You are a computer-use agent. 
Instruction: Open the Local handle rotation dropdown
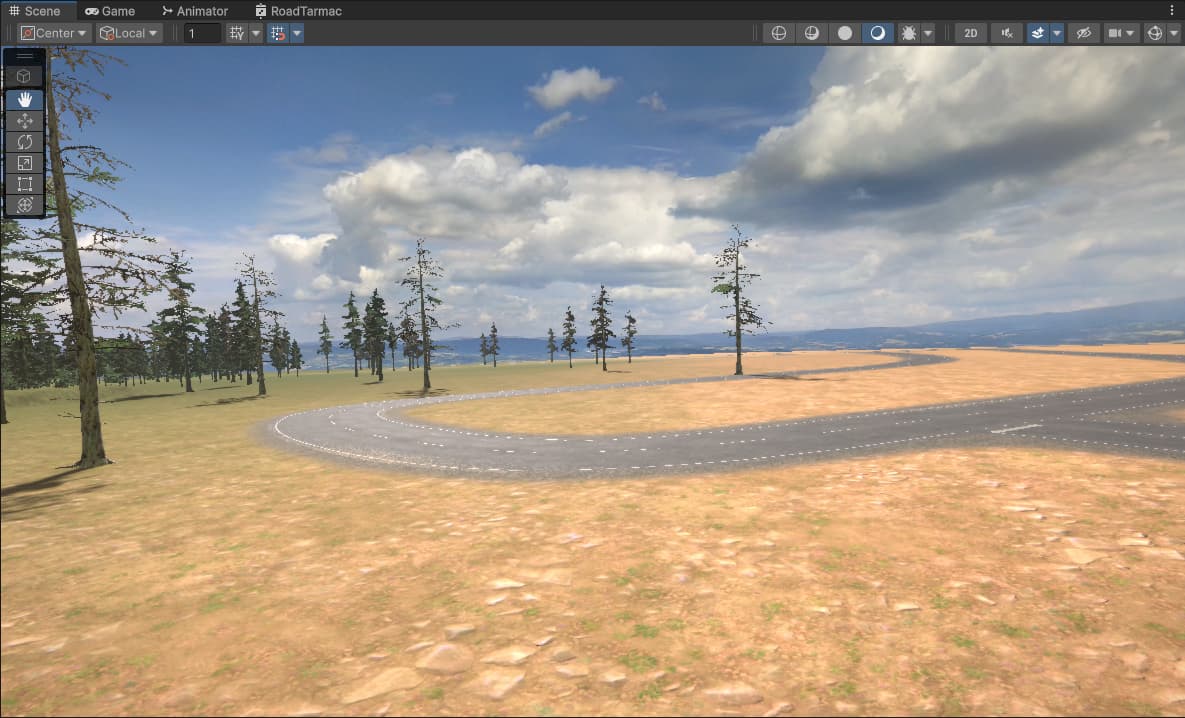pos(129,33)
